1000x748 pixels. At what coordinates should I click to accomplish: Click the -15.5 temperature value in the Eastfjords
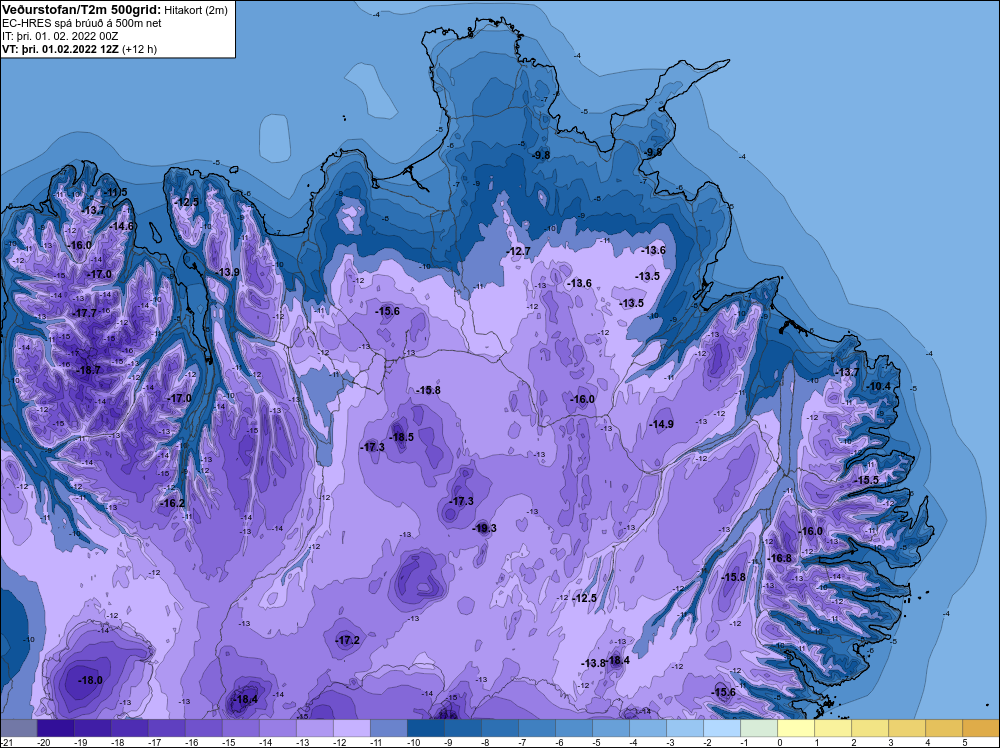click(x=867, y=480)
